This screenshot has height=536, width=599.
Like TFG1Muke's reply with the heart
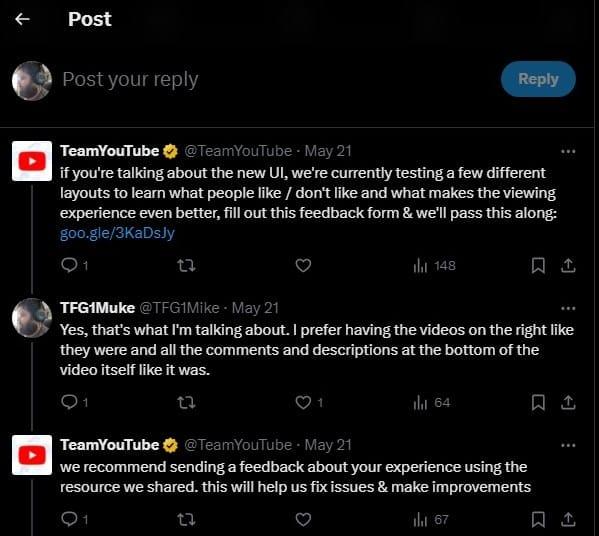point(303,402)
